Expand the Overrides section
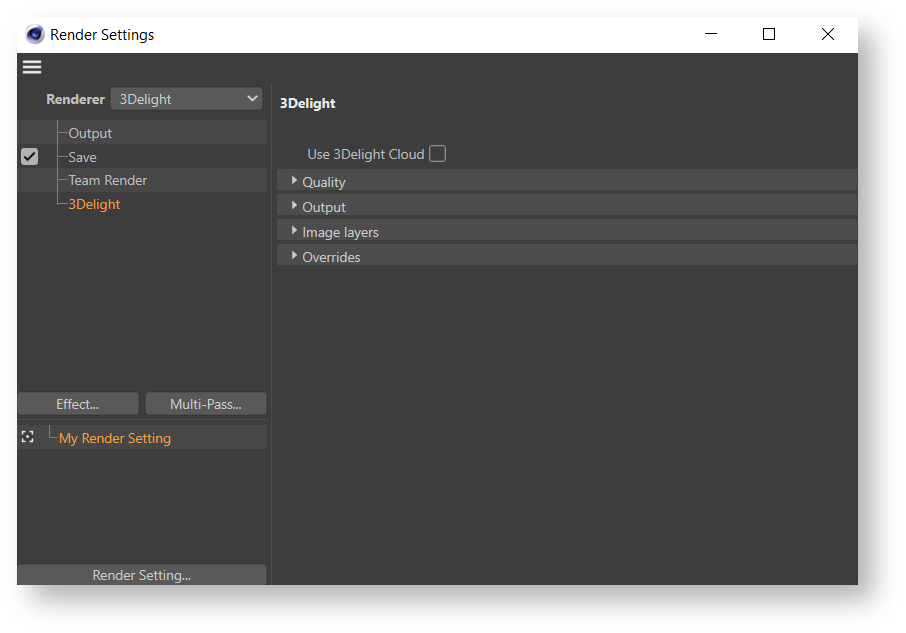The width and height of the screenshot is (906, 633). point(294,256)
